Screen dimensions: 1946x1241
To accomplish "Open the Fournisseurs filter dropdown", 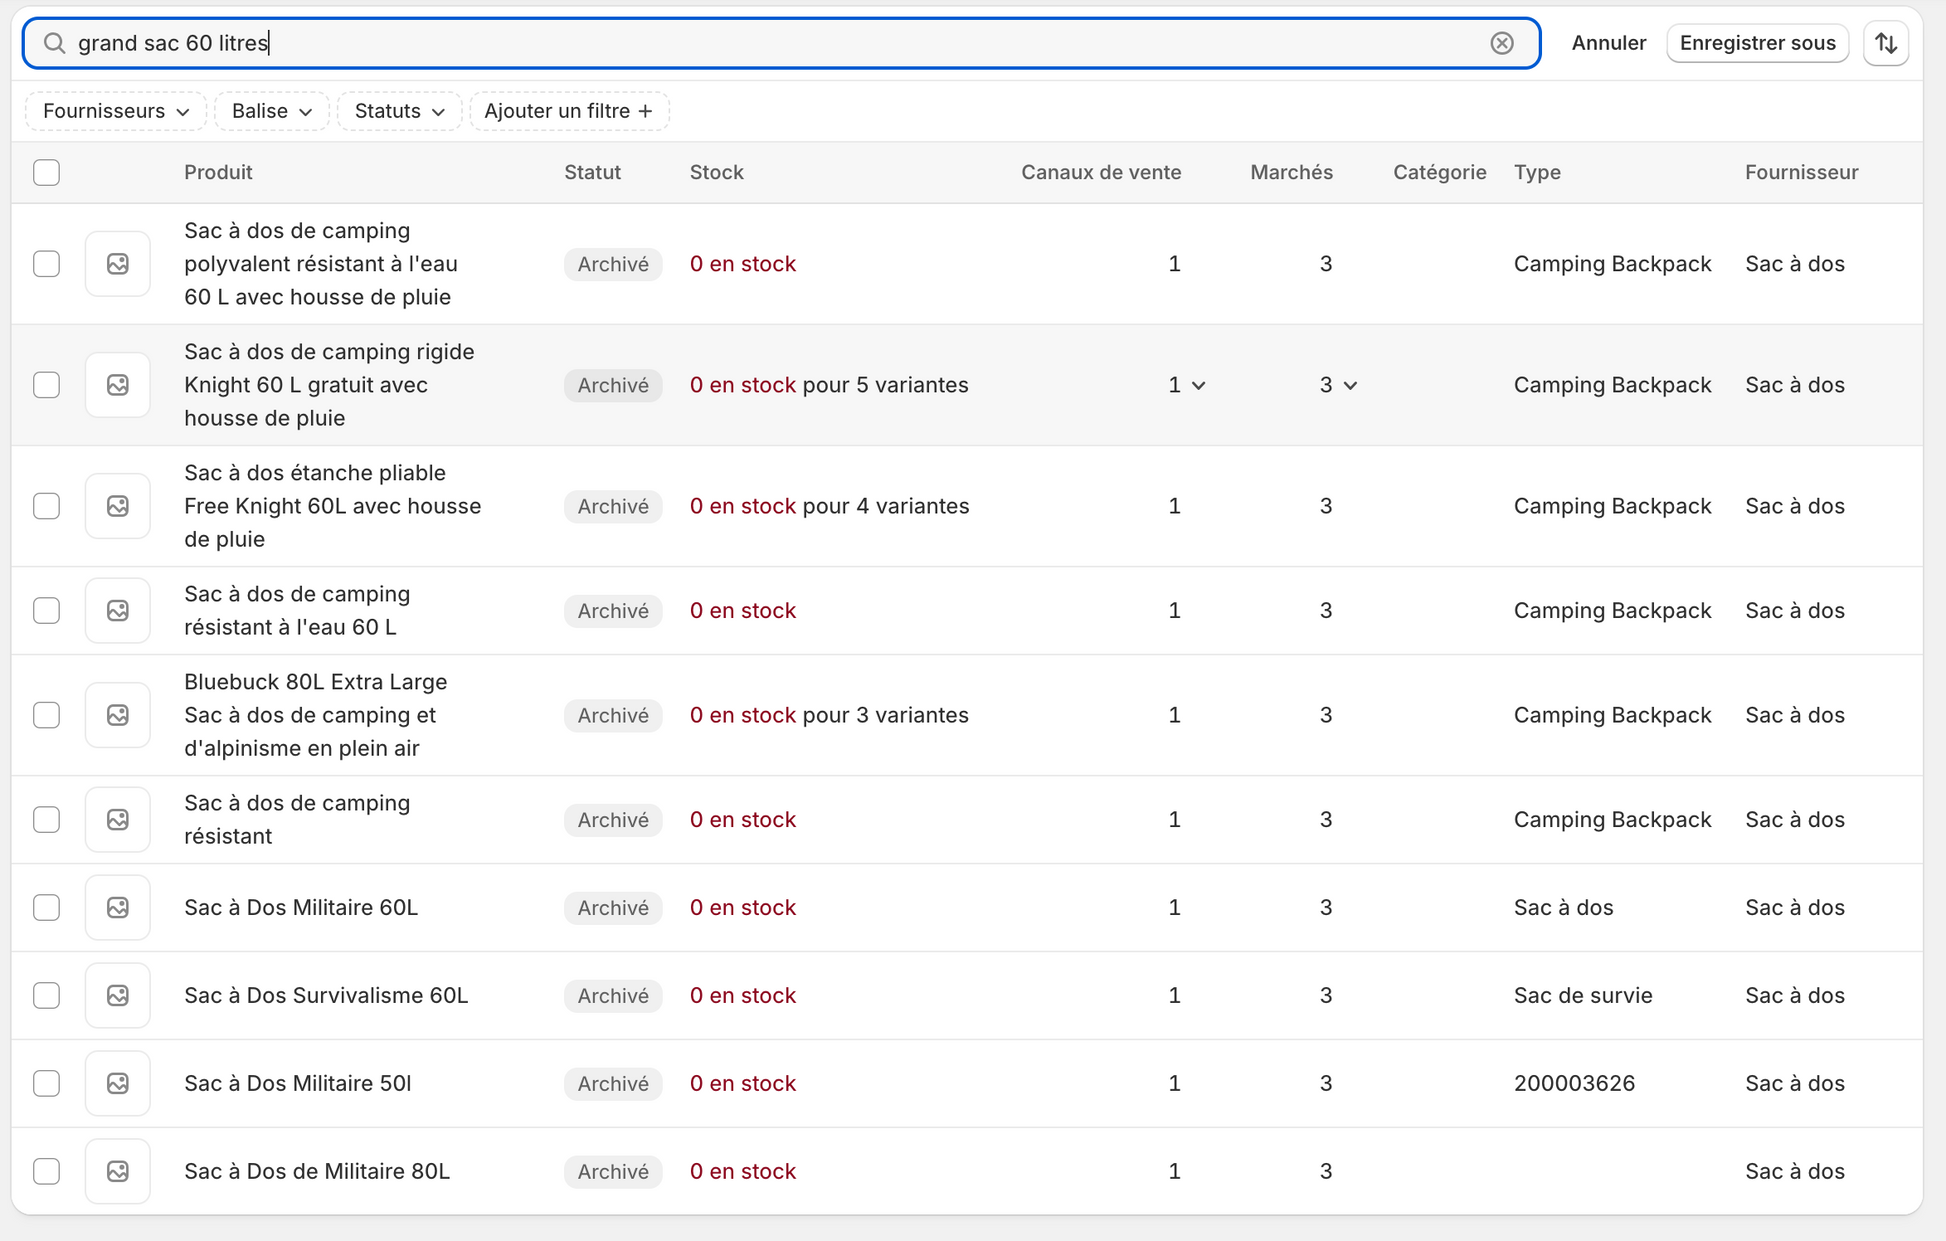I will tap(116, 111).
